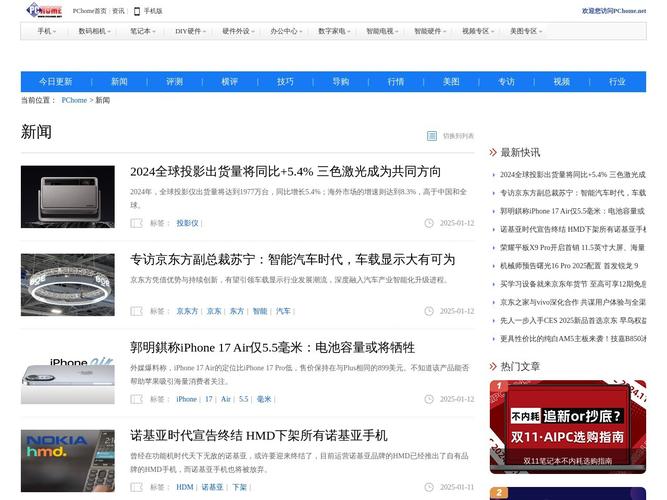Viewport: 667px width, 500px height.
Task: Click the 热门文章 chevron icon
Action: pos(493,366)
